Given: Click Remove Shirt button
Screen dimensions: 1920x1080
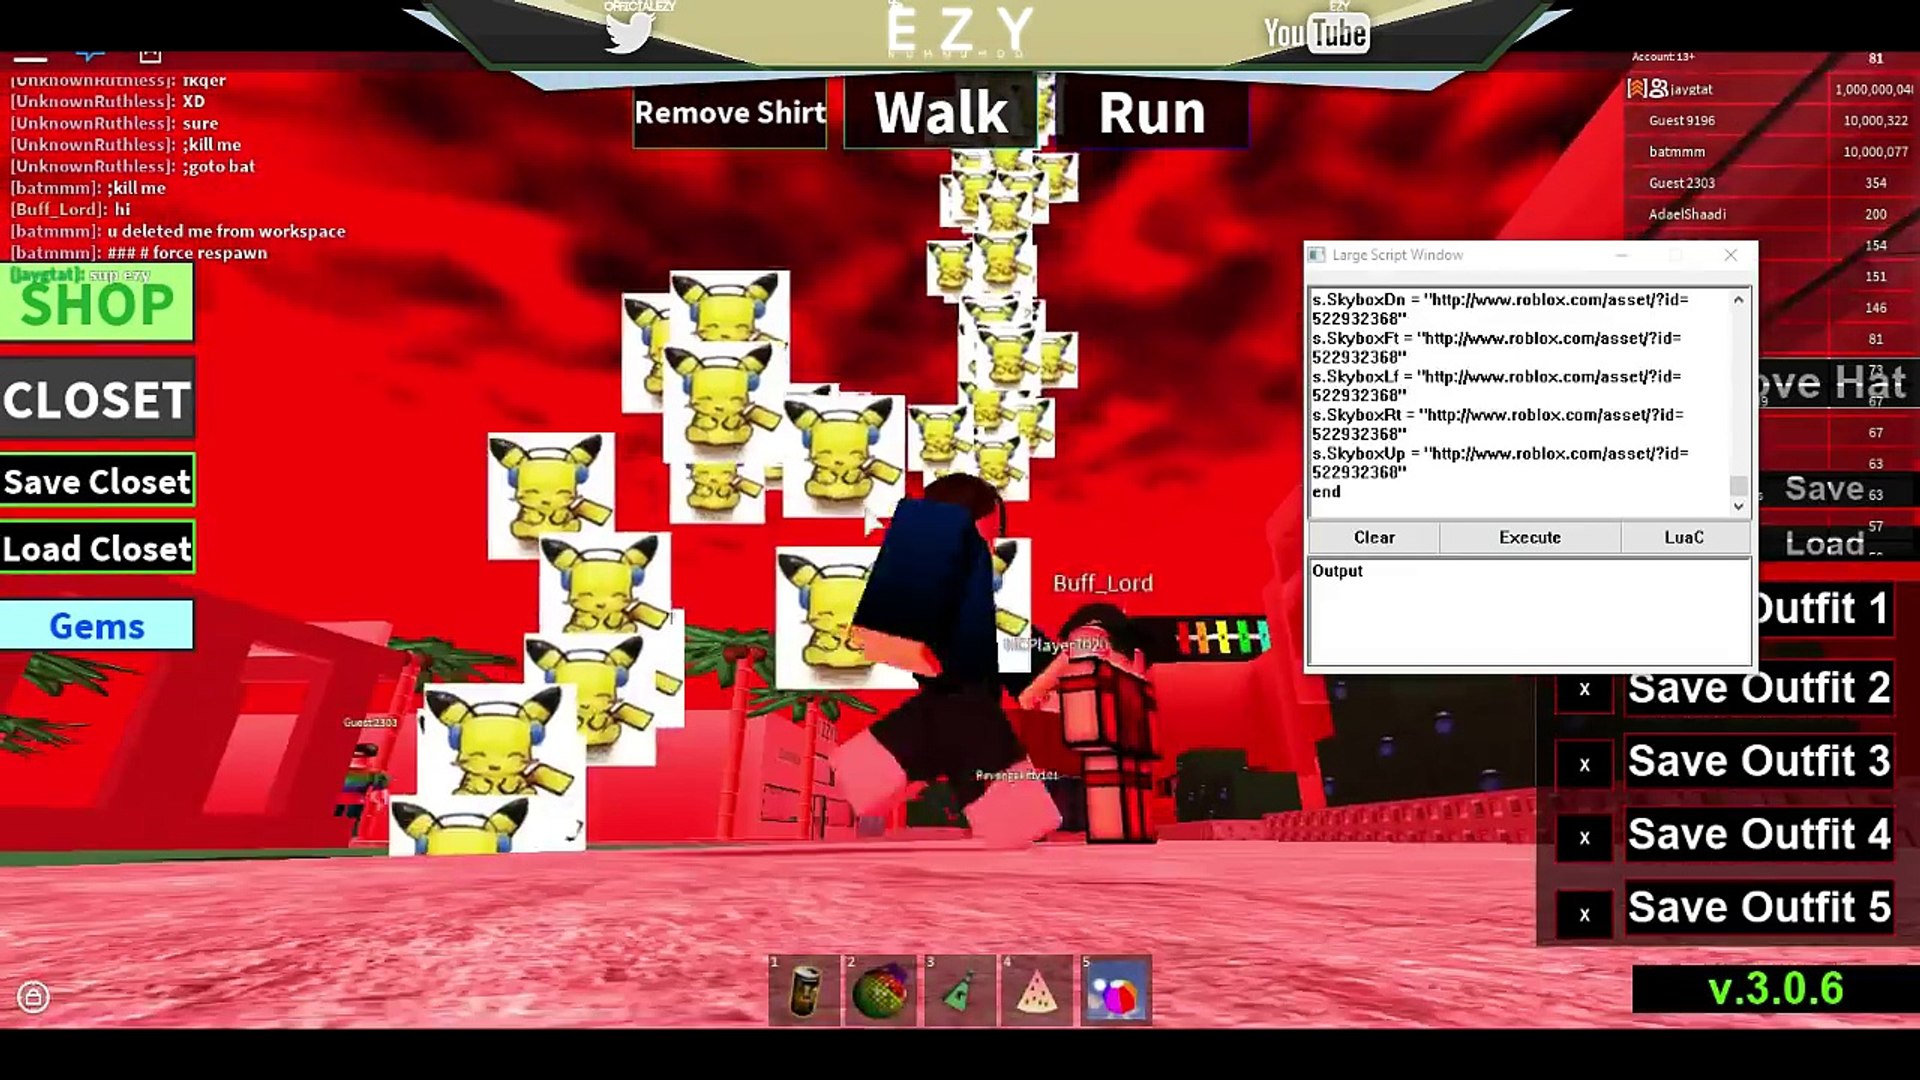Looking at the screenshot, I should (x=729, y=112).
